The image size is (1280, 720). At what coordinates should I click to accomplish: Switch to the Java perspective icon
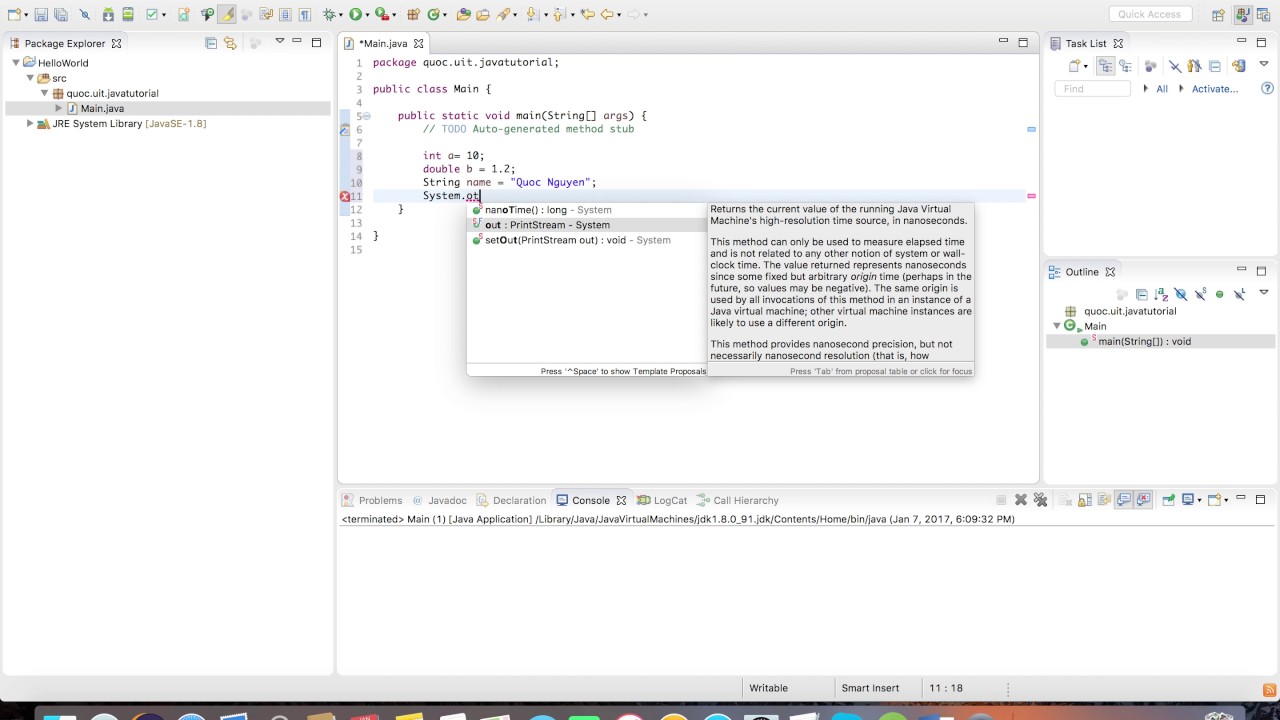click(1243, 14)
